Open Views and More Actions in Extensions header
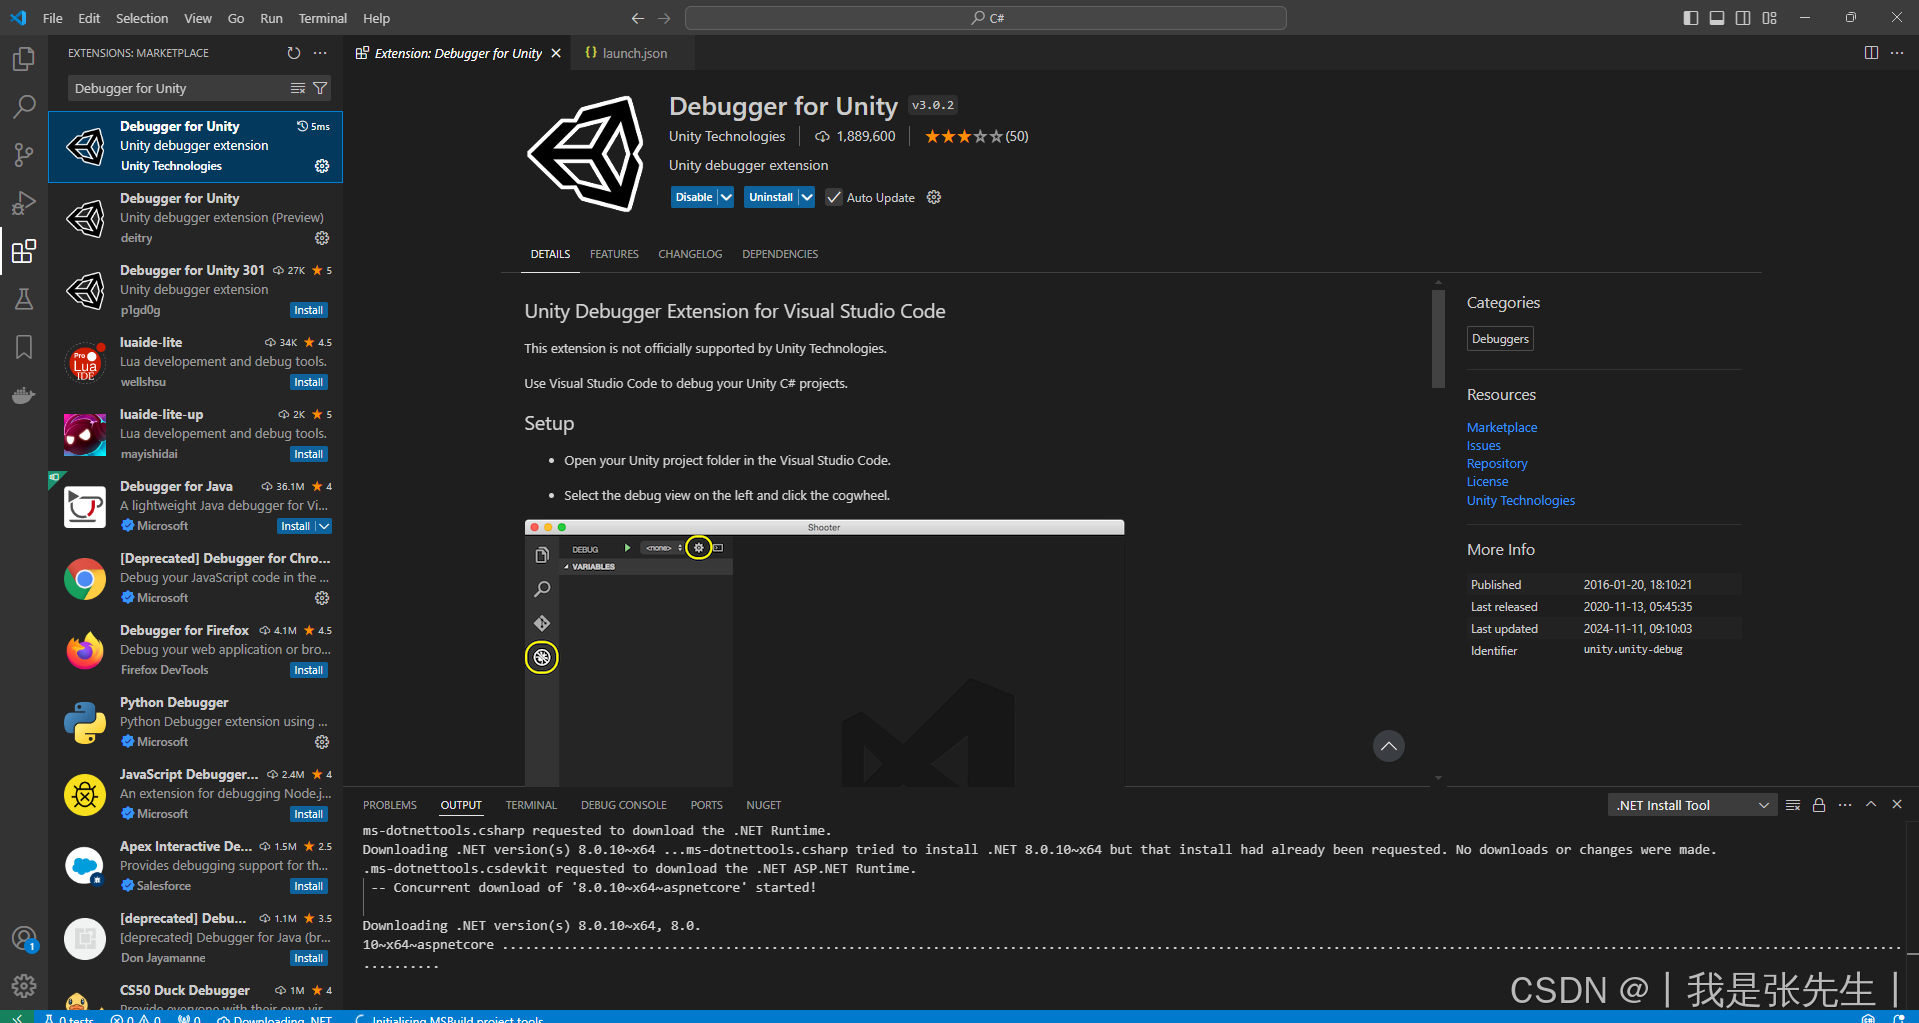The image size is (1919, 1023). click(x=320, y=53)
